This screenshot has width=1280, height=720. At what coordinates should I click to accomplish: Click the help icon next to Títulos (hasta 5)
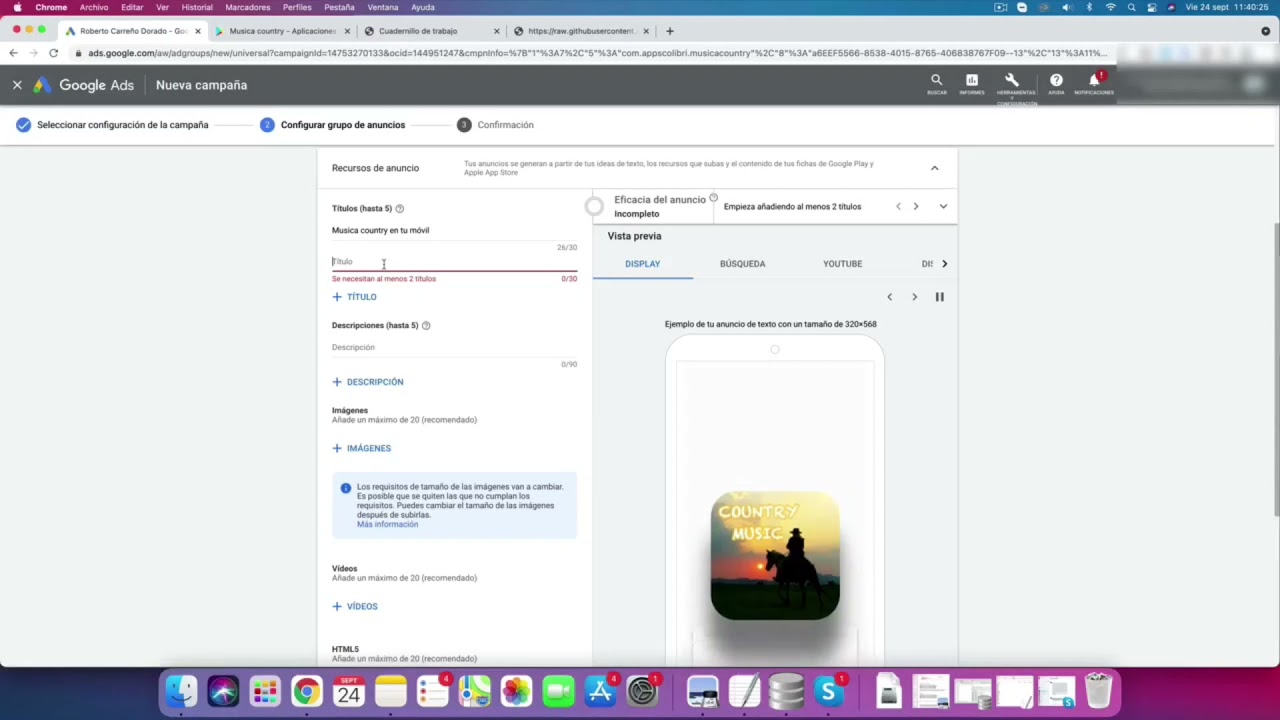399,208
